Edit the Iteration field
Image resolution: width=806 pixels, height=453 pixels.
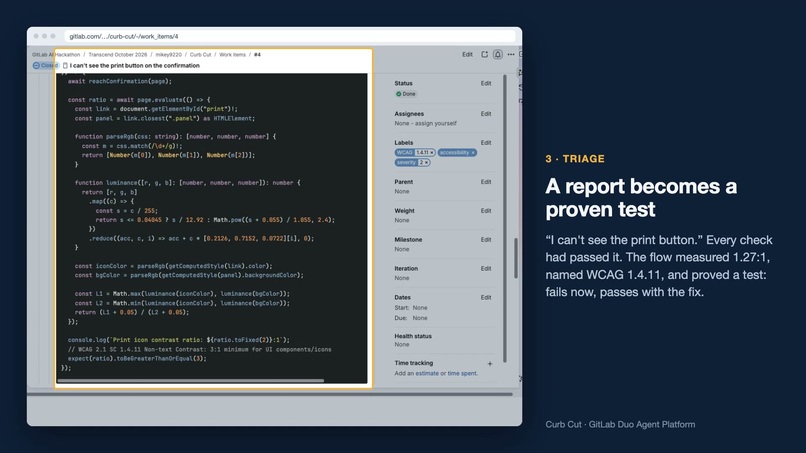(x=486, y=268)
